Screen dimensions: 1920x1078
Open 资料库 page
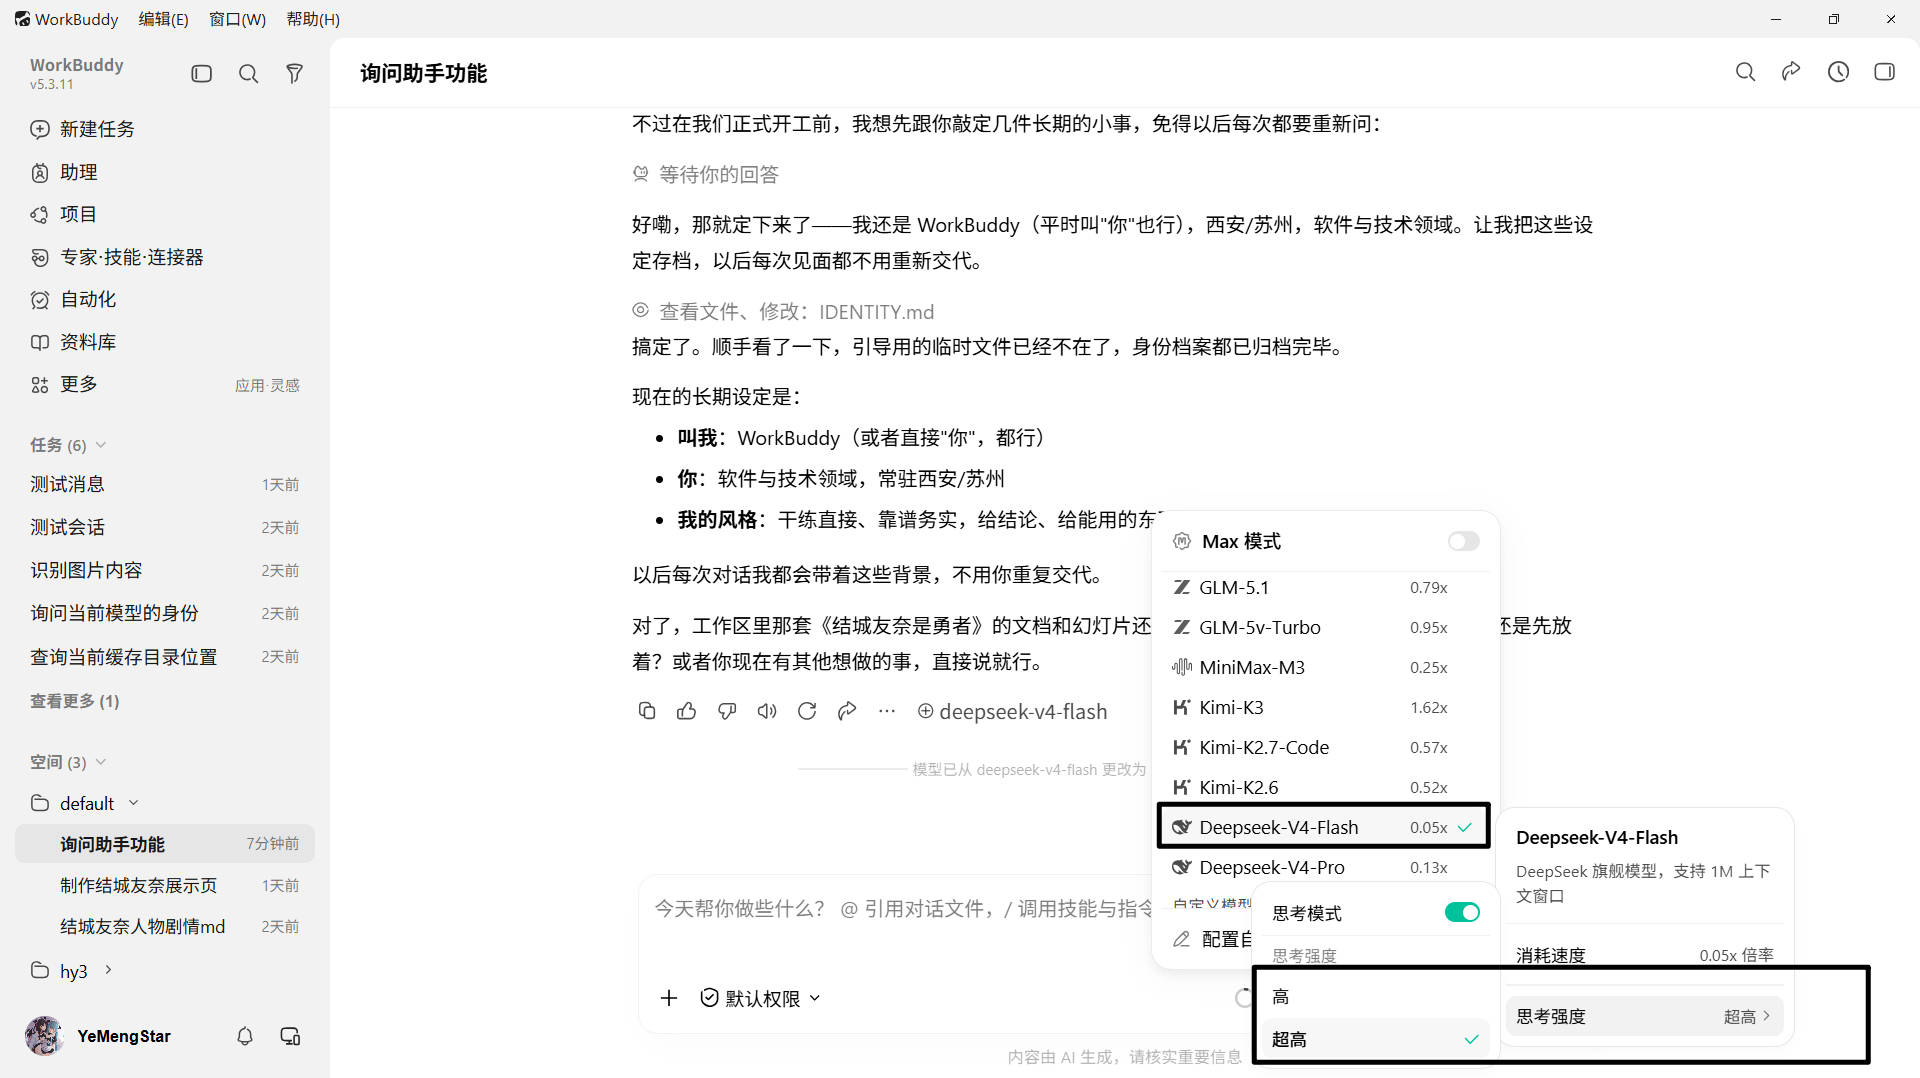(x=165, y=342)
